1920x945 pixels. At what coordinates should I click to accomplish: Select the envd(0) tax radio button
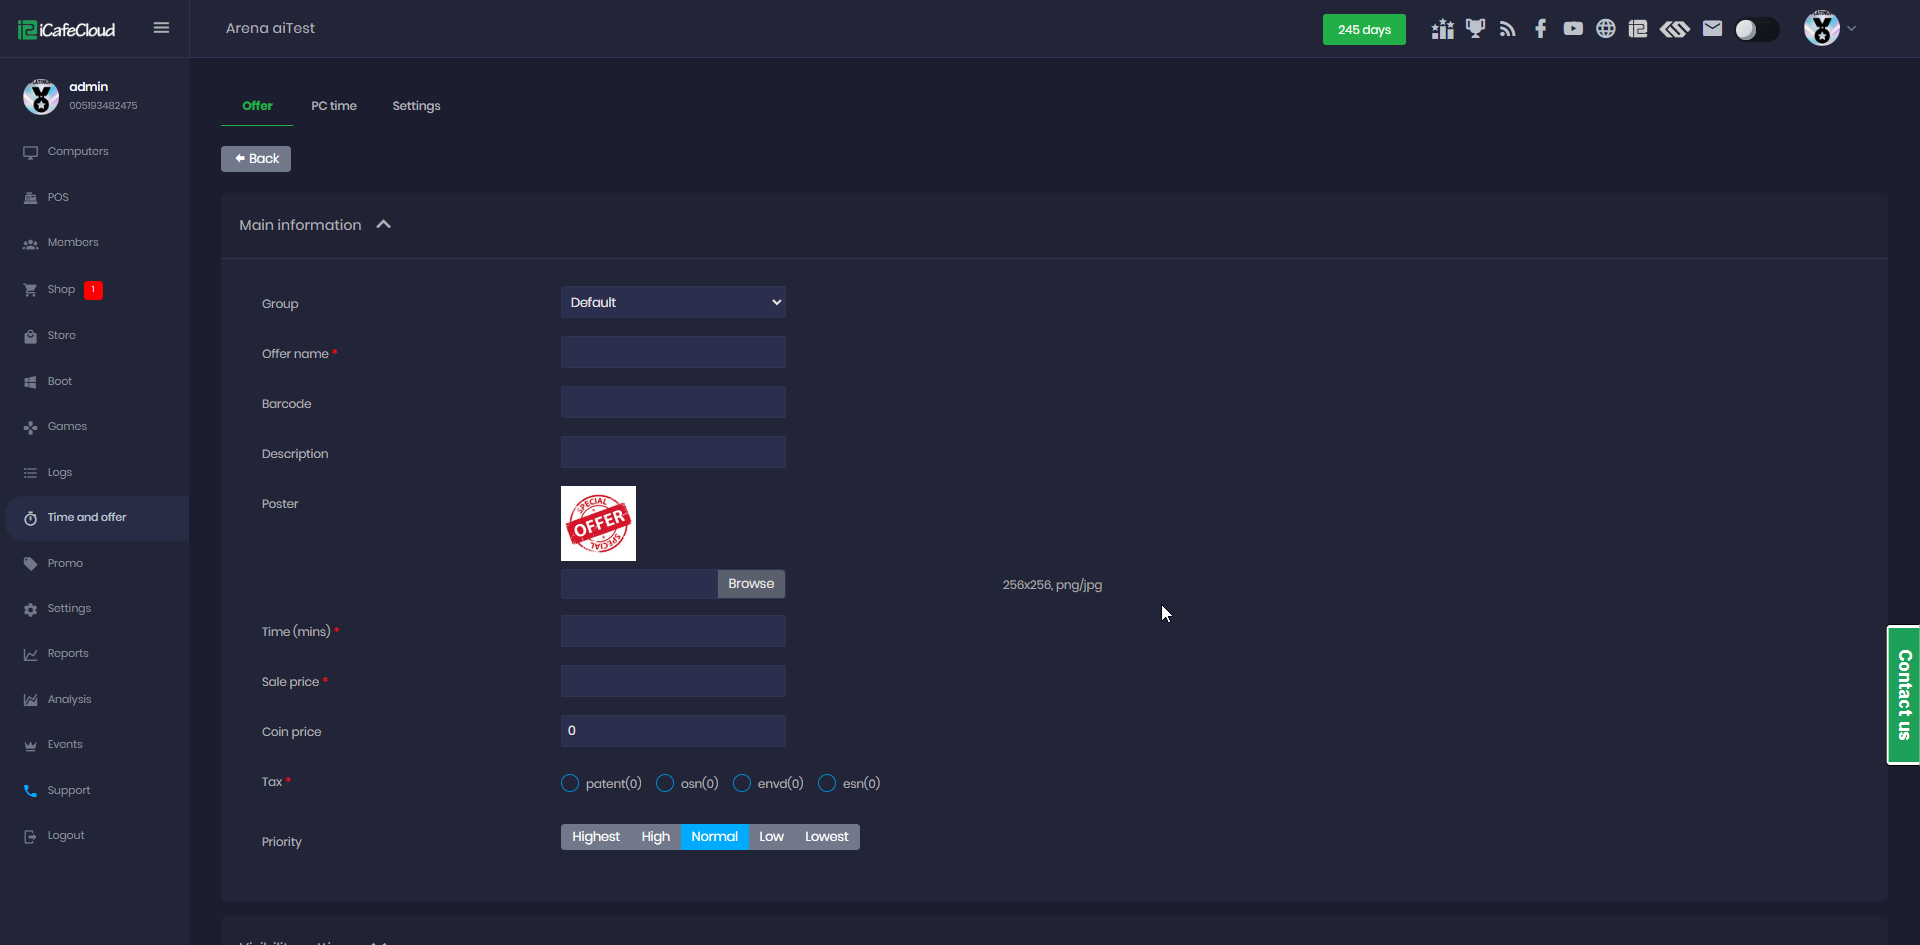tap(742, 783)
